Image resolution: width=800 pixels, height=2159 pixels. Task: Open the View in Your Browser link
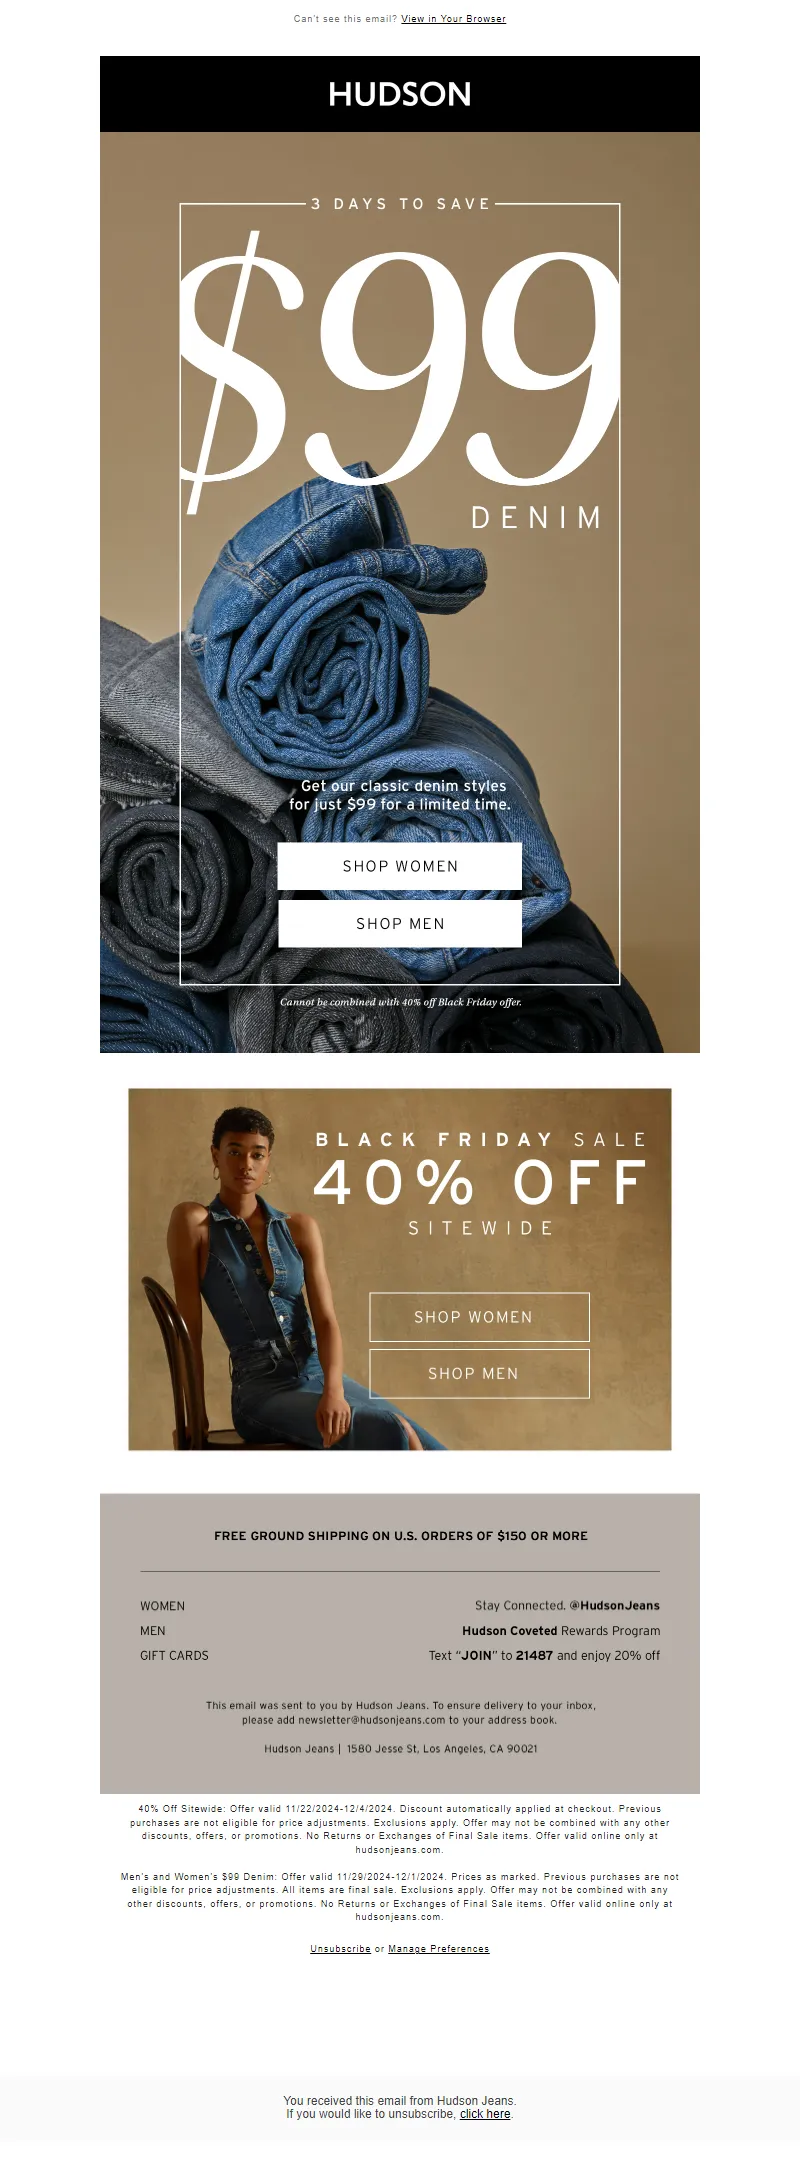click(x=453, y=19)
